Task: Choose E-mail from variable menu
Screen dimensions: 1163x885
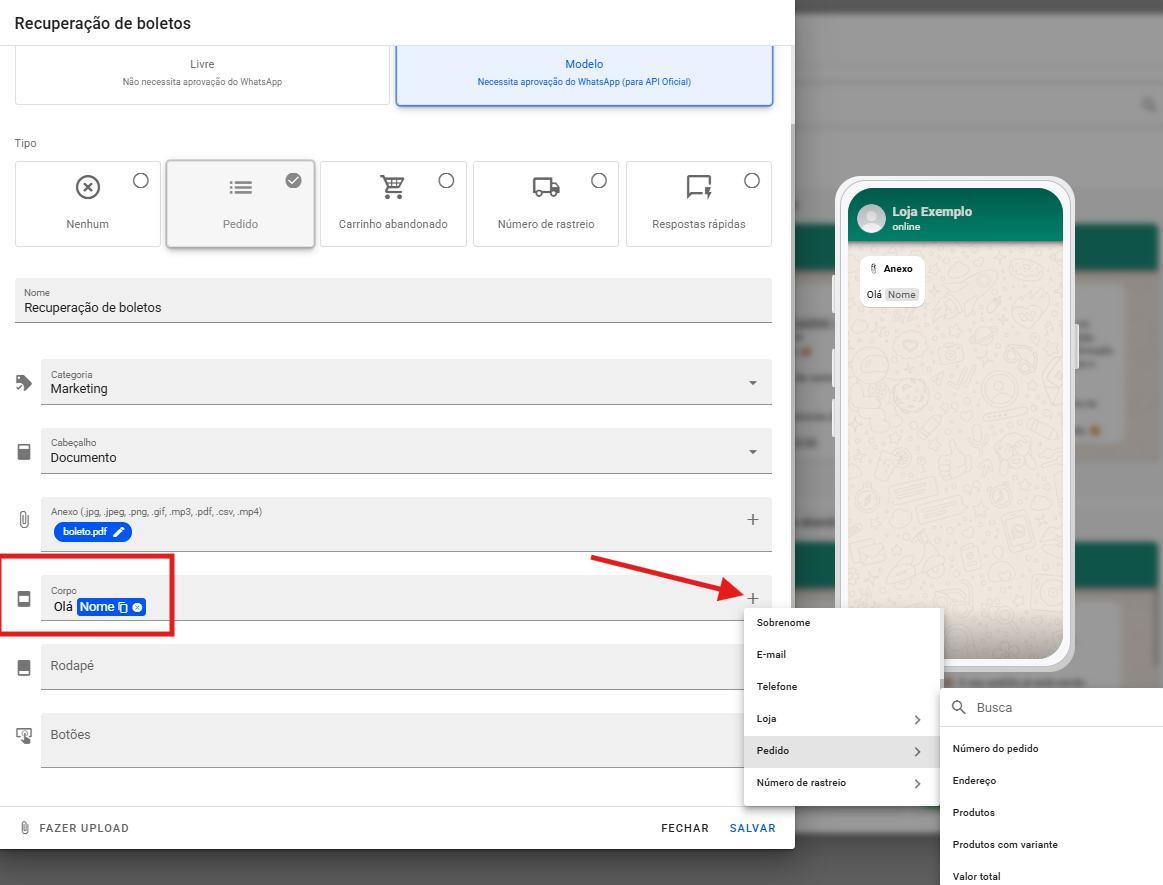Action: coord(771,655)
